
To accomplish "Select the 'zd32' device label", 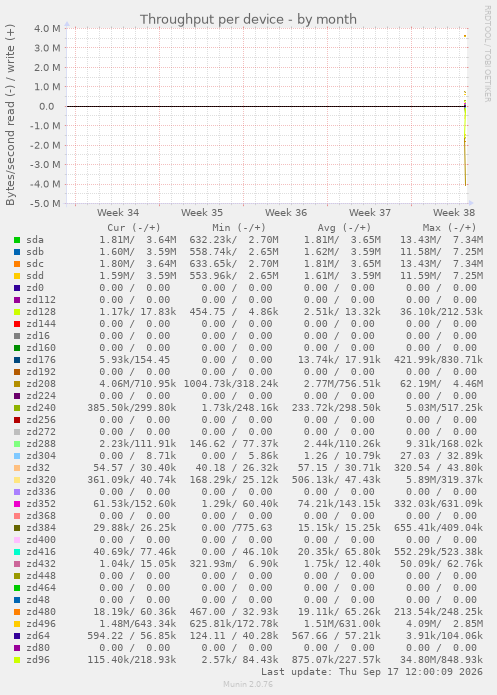I will click(x=38, y=468).
